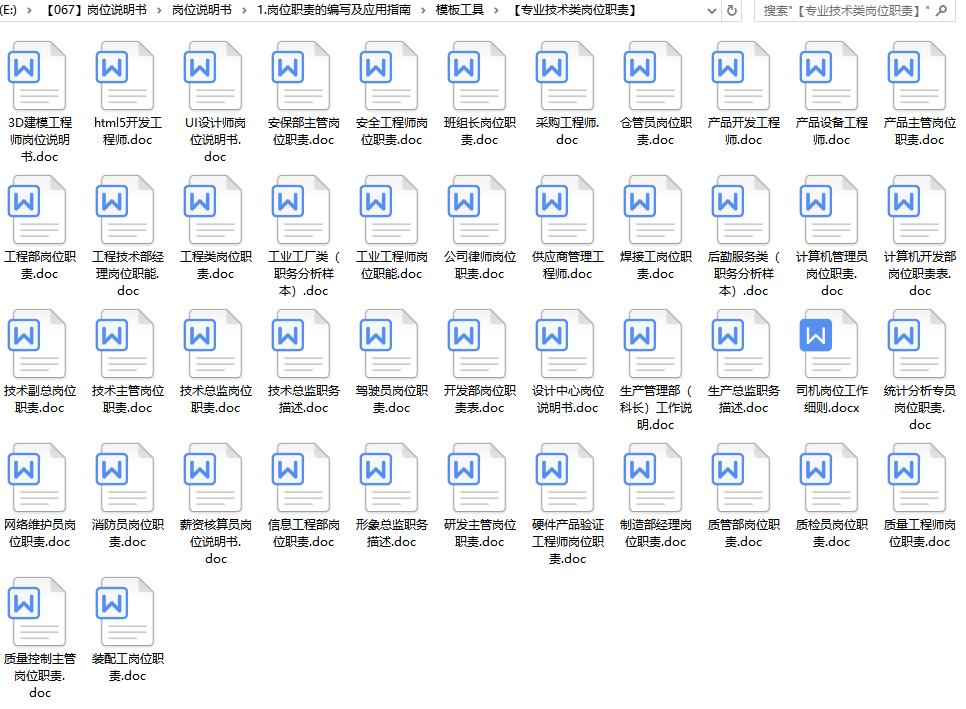Select the 形象总监职务描述.doc icon
This screenshot has height=709, width=966.
[389, 477]
